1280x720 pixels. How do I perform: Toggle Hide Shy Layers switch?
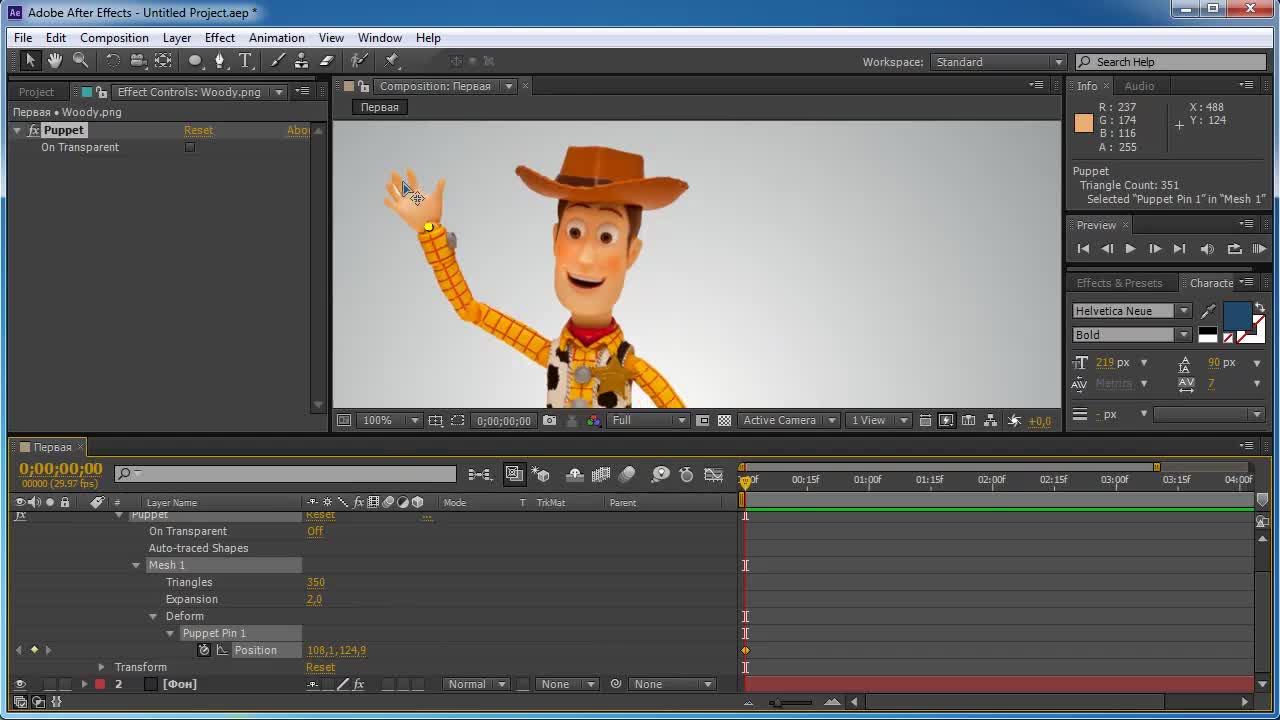point(575,474)
